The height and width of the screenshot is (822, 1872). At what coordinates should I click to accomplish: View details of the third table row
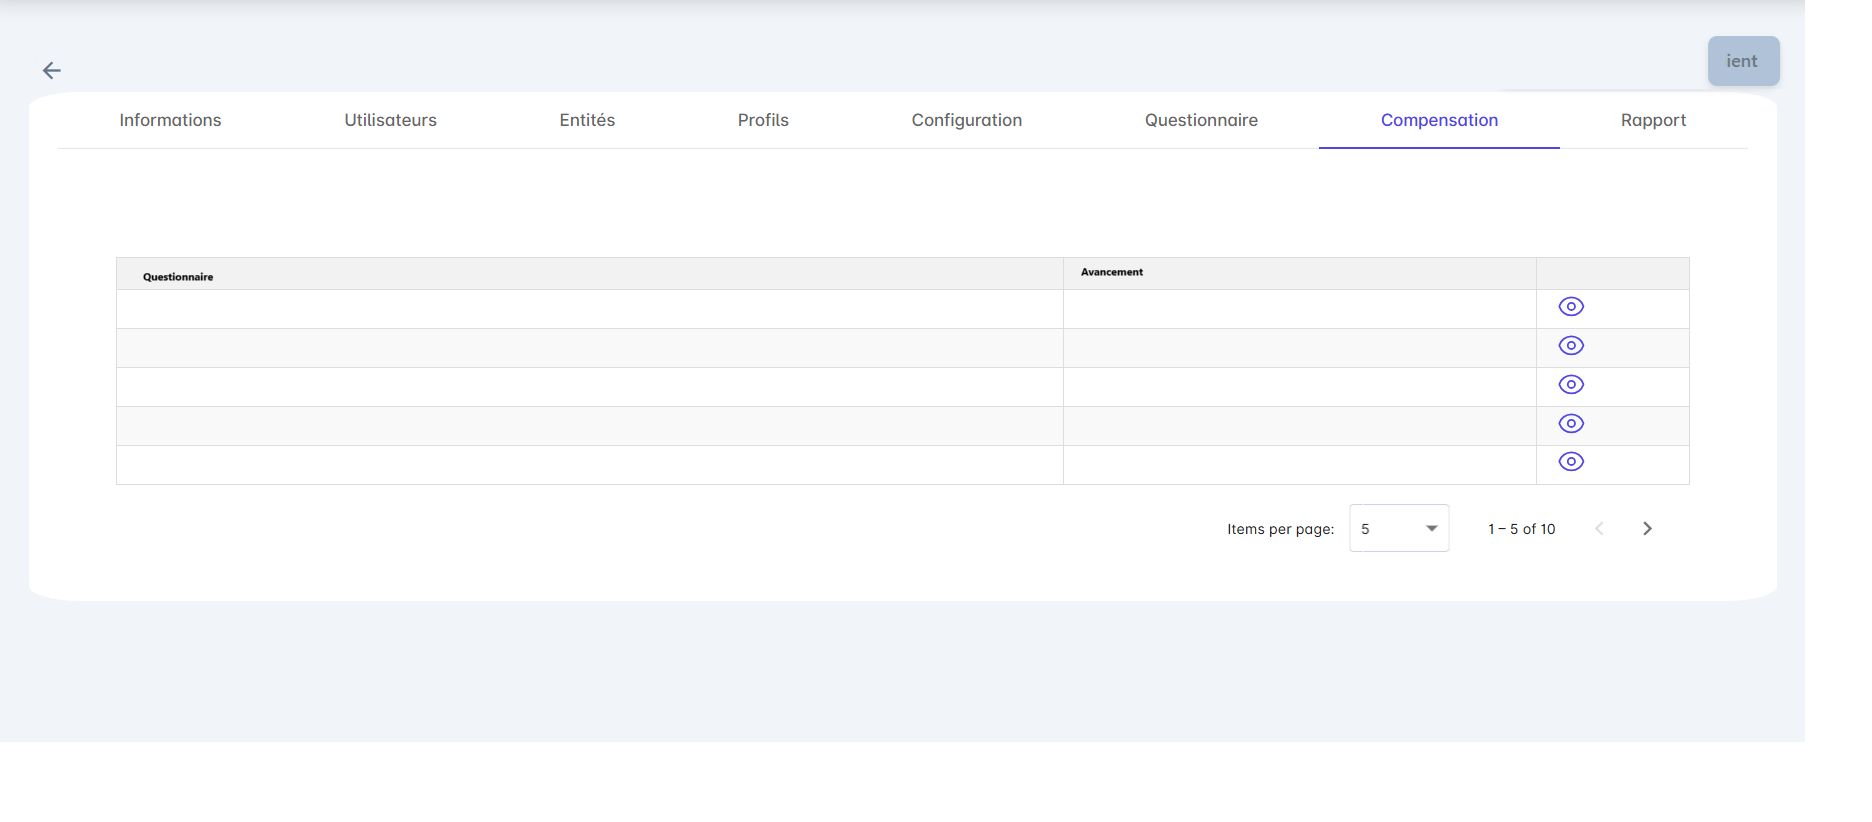(x=1571, y=385)
